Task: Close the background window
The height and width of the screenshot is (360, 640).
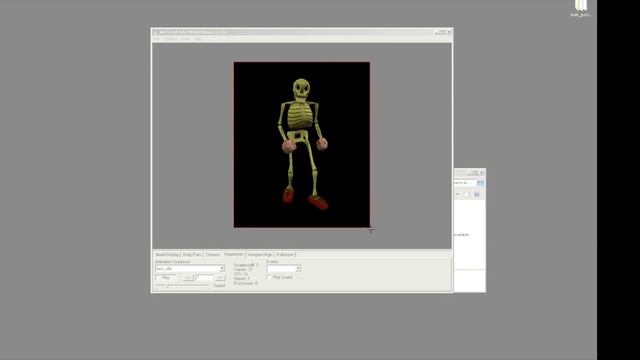Action: 482,173
